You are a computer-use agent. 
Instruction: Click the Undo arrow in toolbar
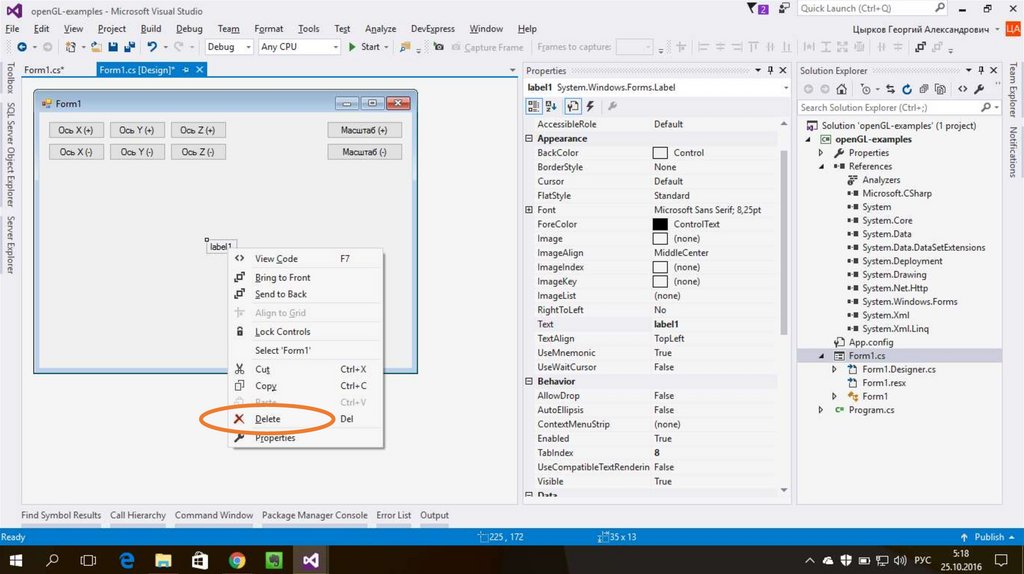[x=151, y=47]
